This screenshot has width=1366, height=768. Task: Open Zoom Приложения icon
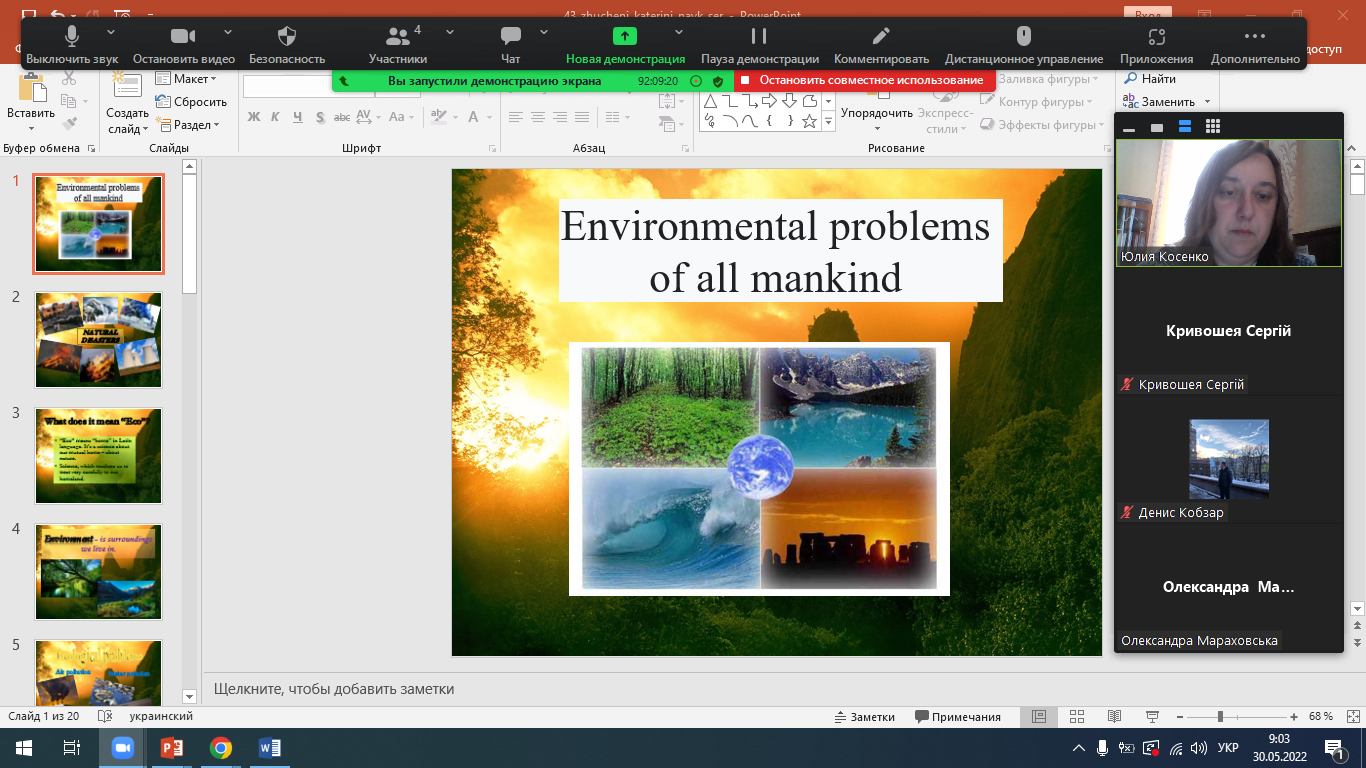[1156, 46]
